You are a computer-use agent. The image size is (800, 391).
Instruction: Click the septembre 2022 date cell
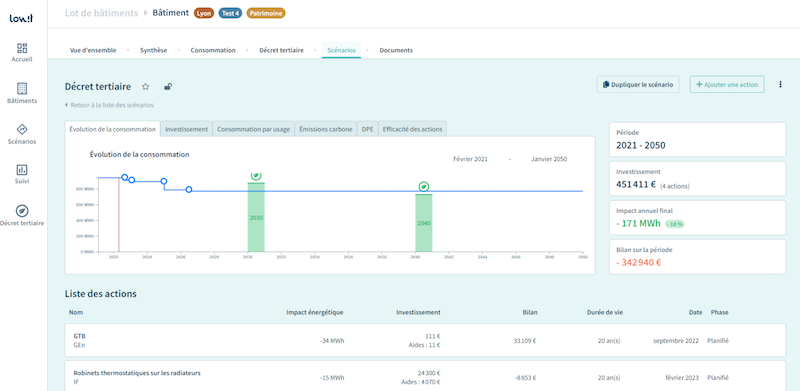tap(676, 341)
